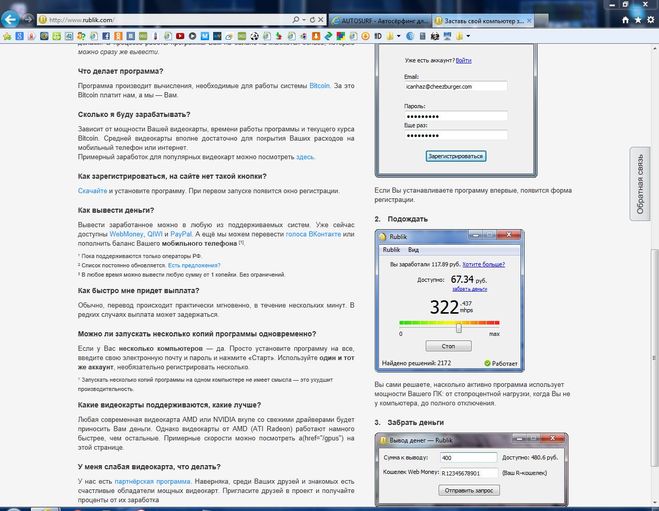Open the Odnoklassniki orange bookmark icon
Screen dimensions: 659x511
tap(118, 36)
